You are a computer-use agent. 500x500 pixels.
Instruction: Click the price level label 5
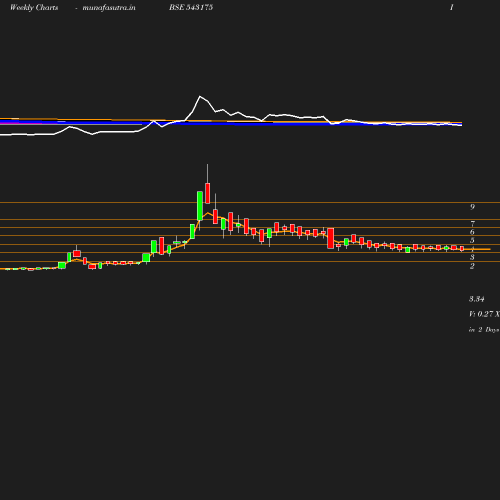pyautogui.click(x=472, y=240)
